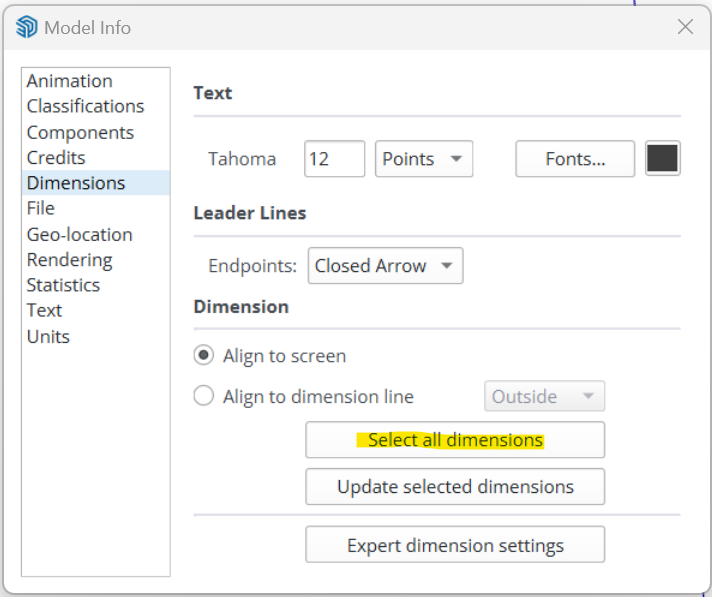This screenshot has width=712, height=597.
Task: Open the Components settings page
Action: tap(80, 133)
